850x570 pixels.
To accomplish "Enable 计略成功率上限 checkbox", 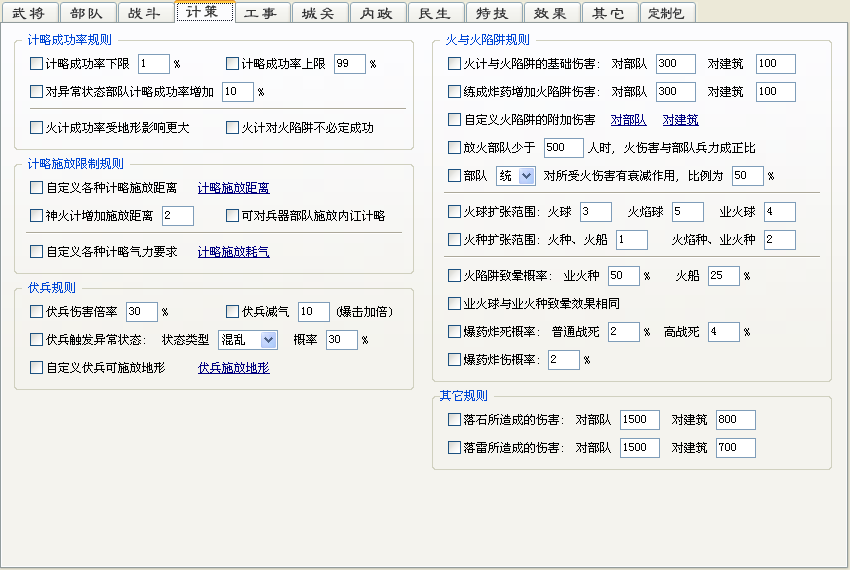I will 232,64.
